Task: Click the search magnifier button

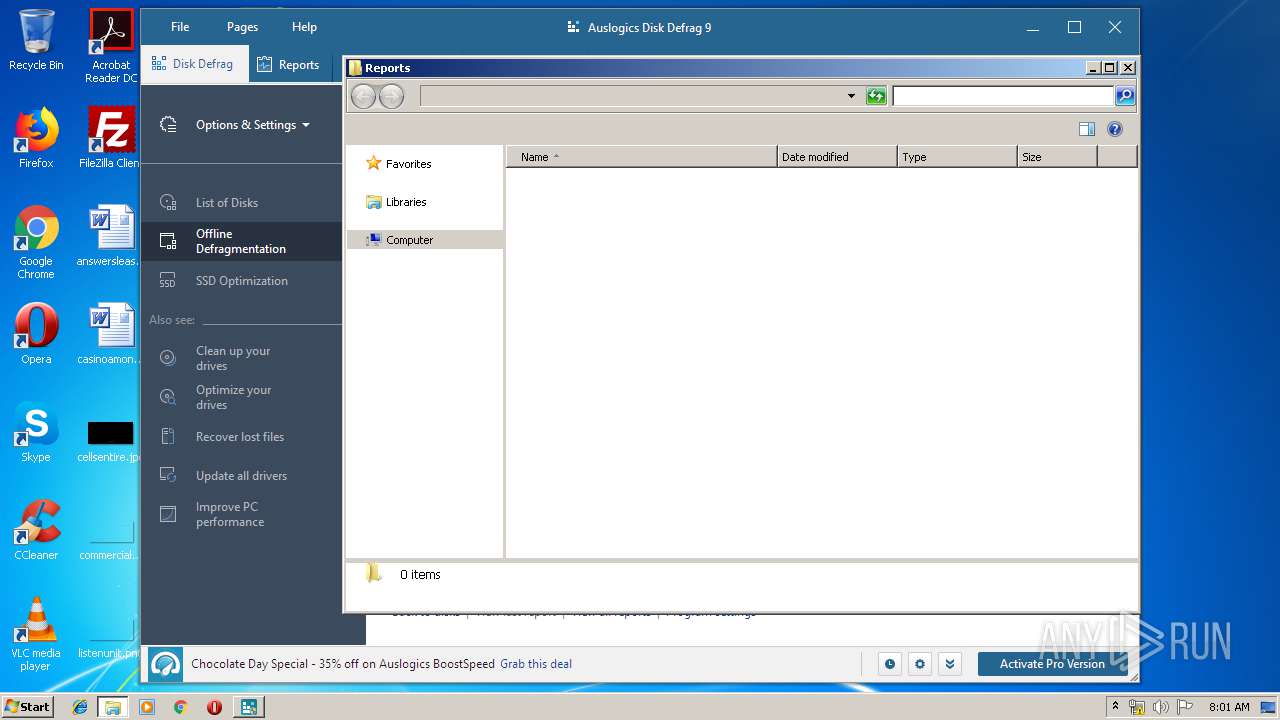Action: point(1125,96)
